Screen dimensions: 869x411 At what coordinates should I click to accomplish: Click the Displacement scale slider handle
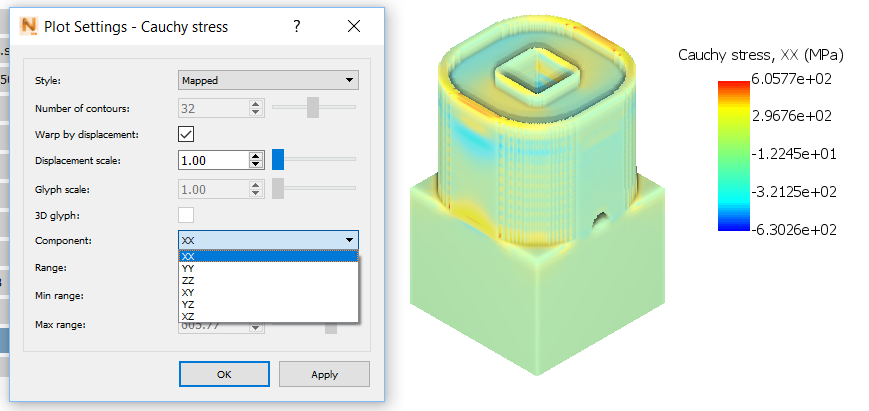278,160
